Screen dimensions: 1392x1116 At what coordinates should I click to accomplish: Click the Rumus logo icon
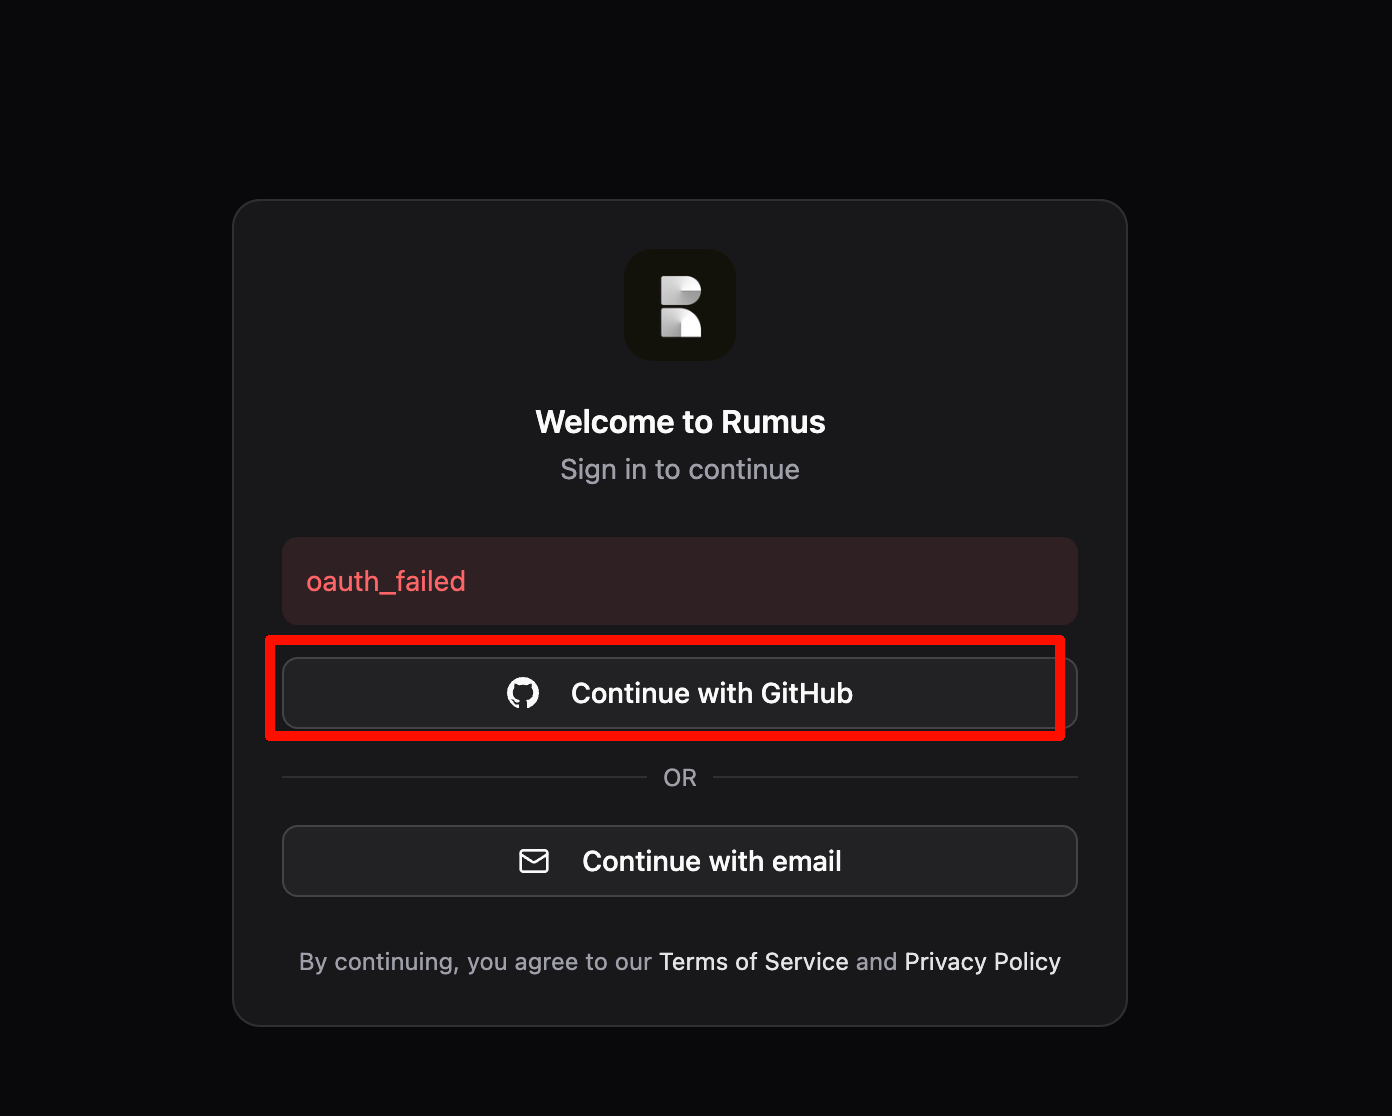pyautogui.click(x=680, y=306)
